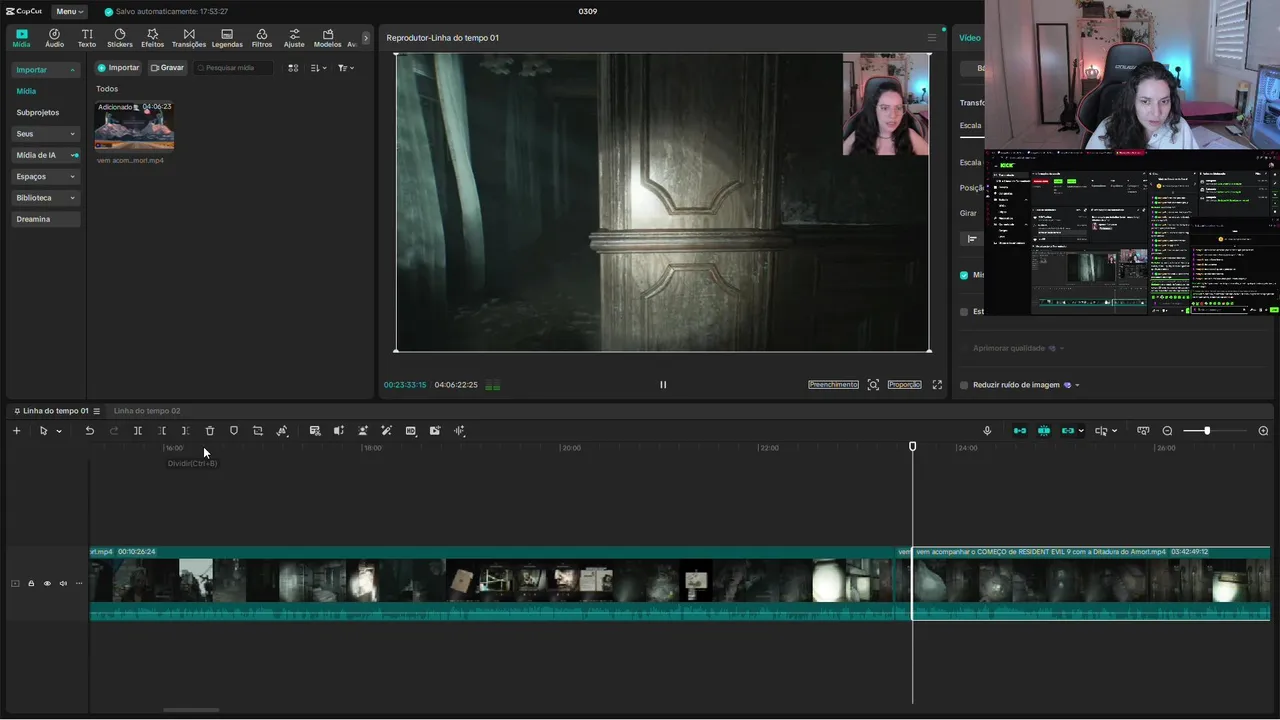Open the sort order dropdown in media panel
The width and height of the screenshot is (1280, 720).
pos(319,68)
